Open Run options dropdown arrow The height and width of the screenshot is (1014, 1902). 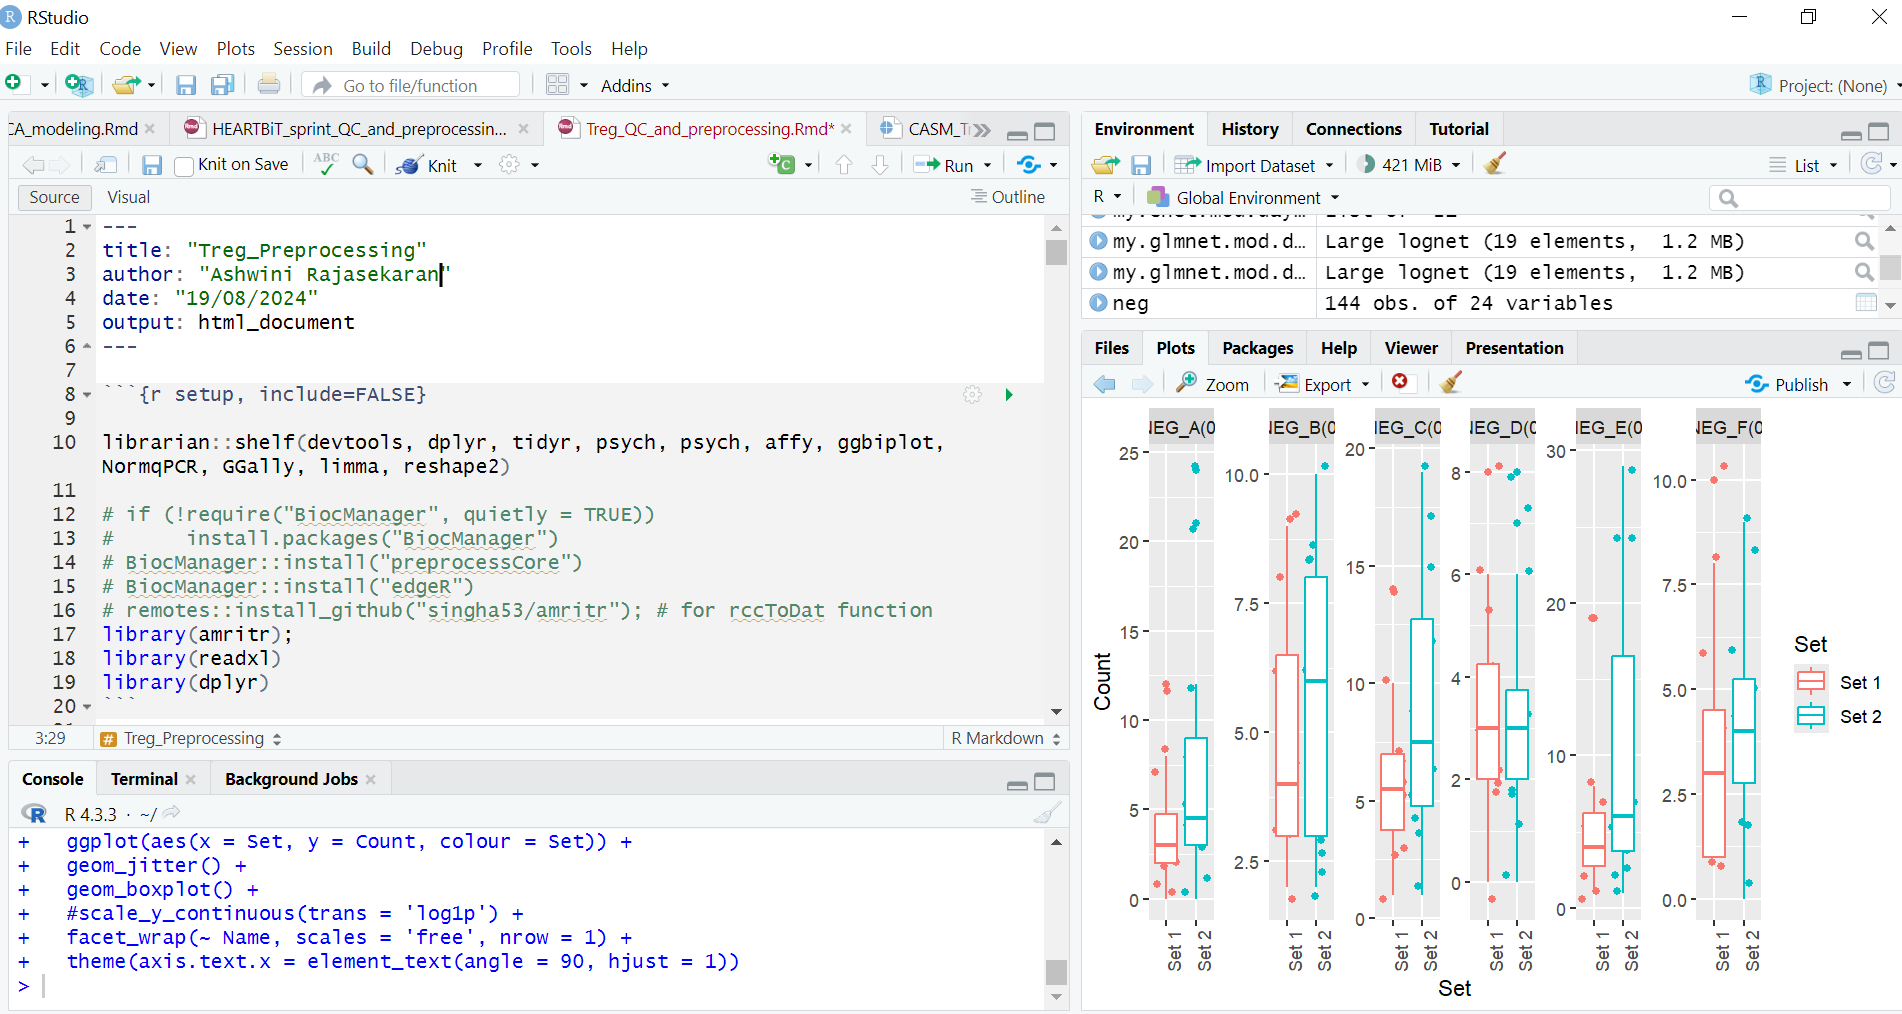pos(988,166)
